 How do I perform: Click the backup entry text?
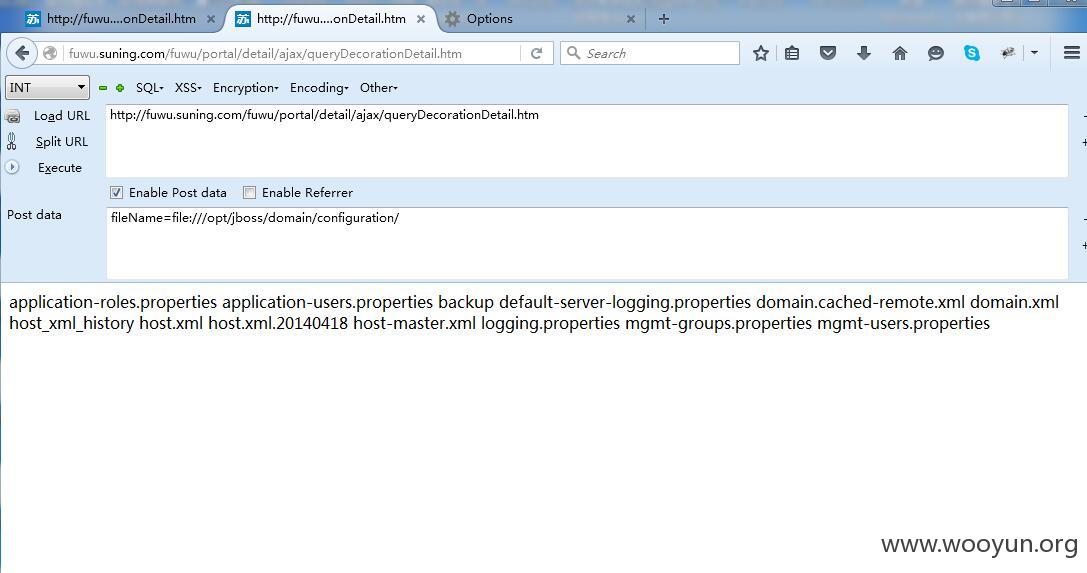(466, 302)
